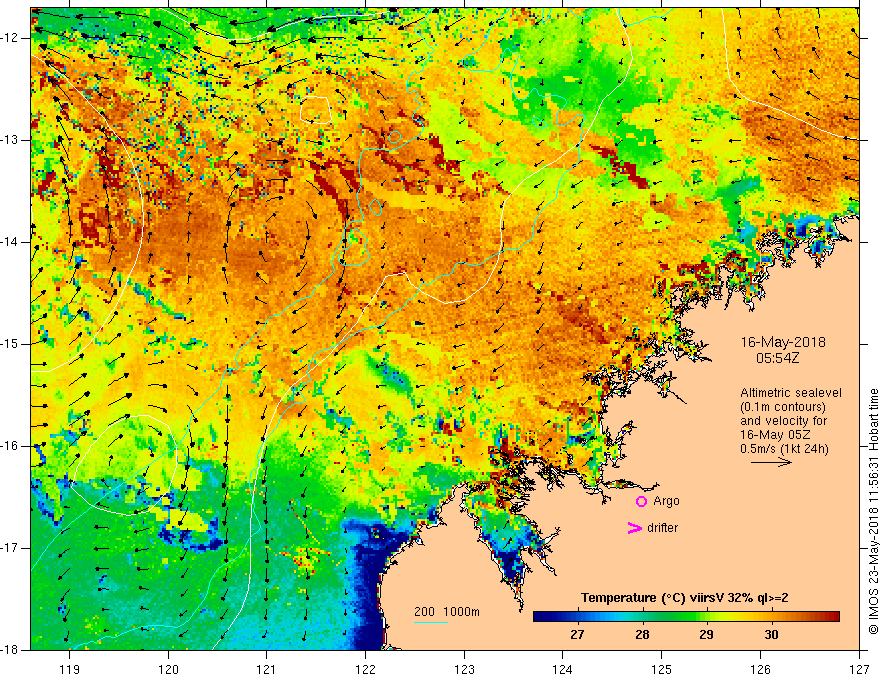
Task: Click latitude axis label '-16'
Action: [10, 446]
